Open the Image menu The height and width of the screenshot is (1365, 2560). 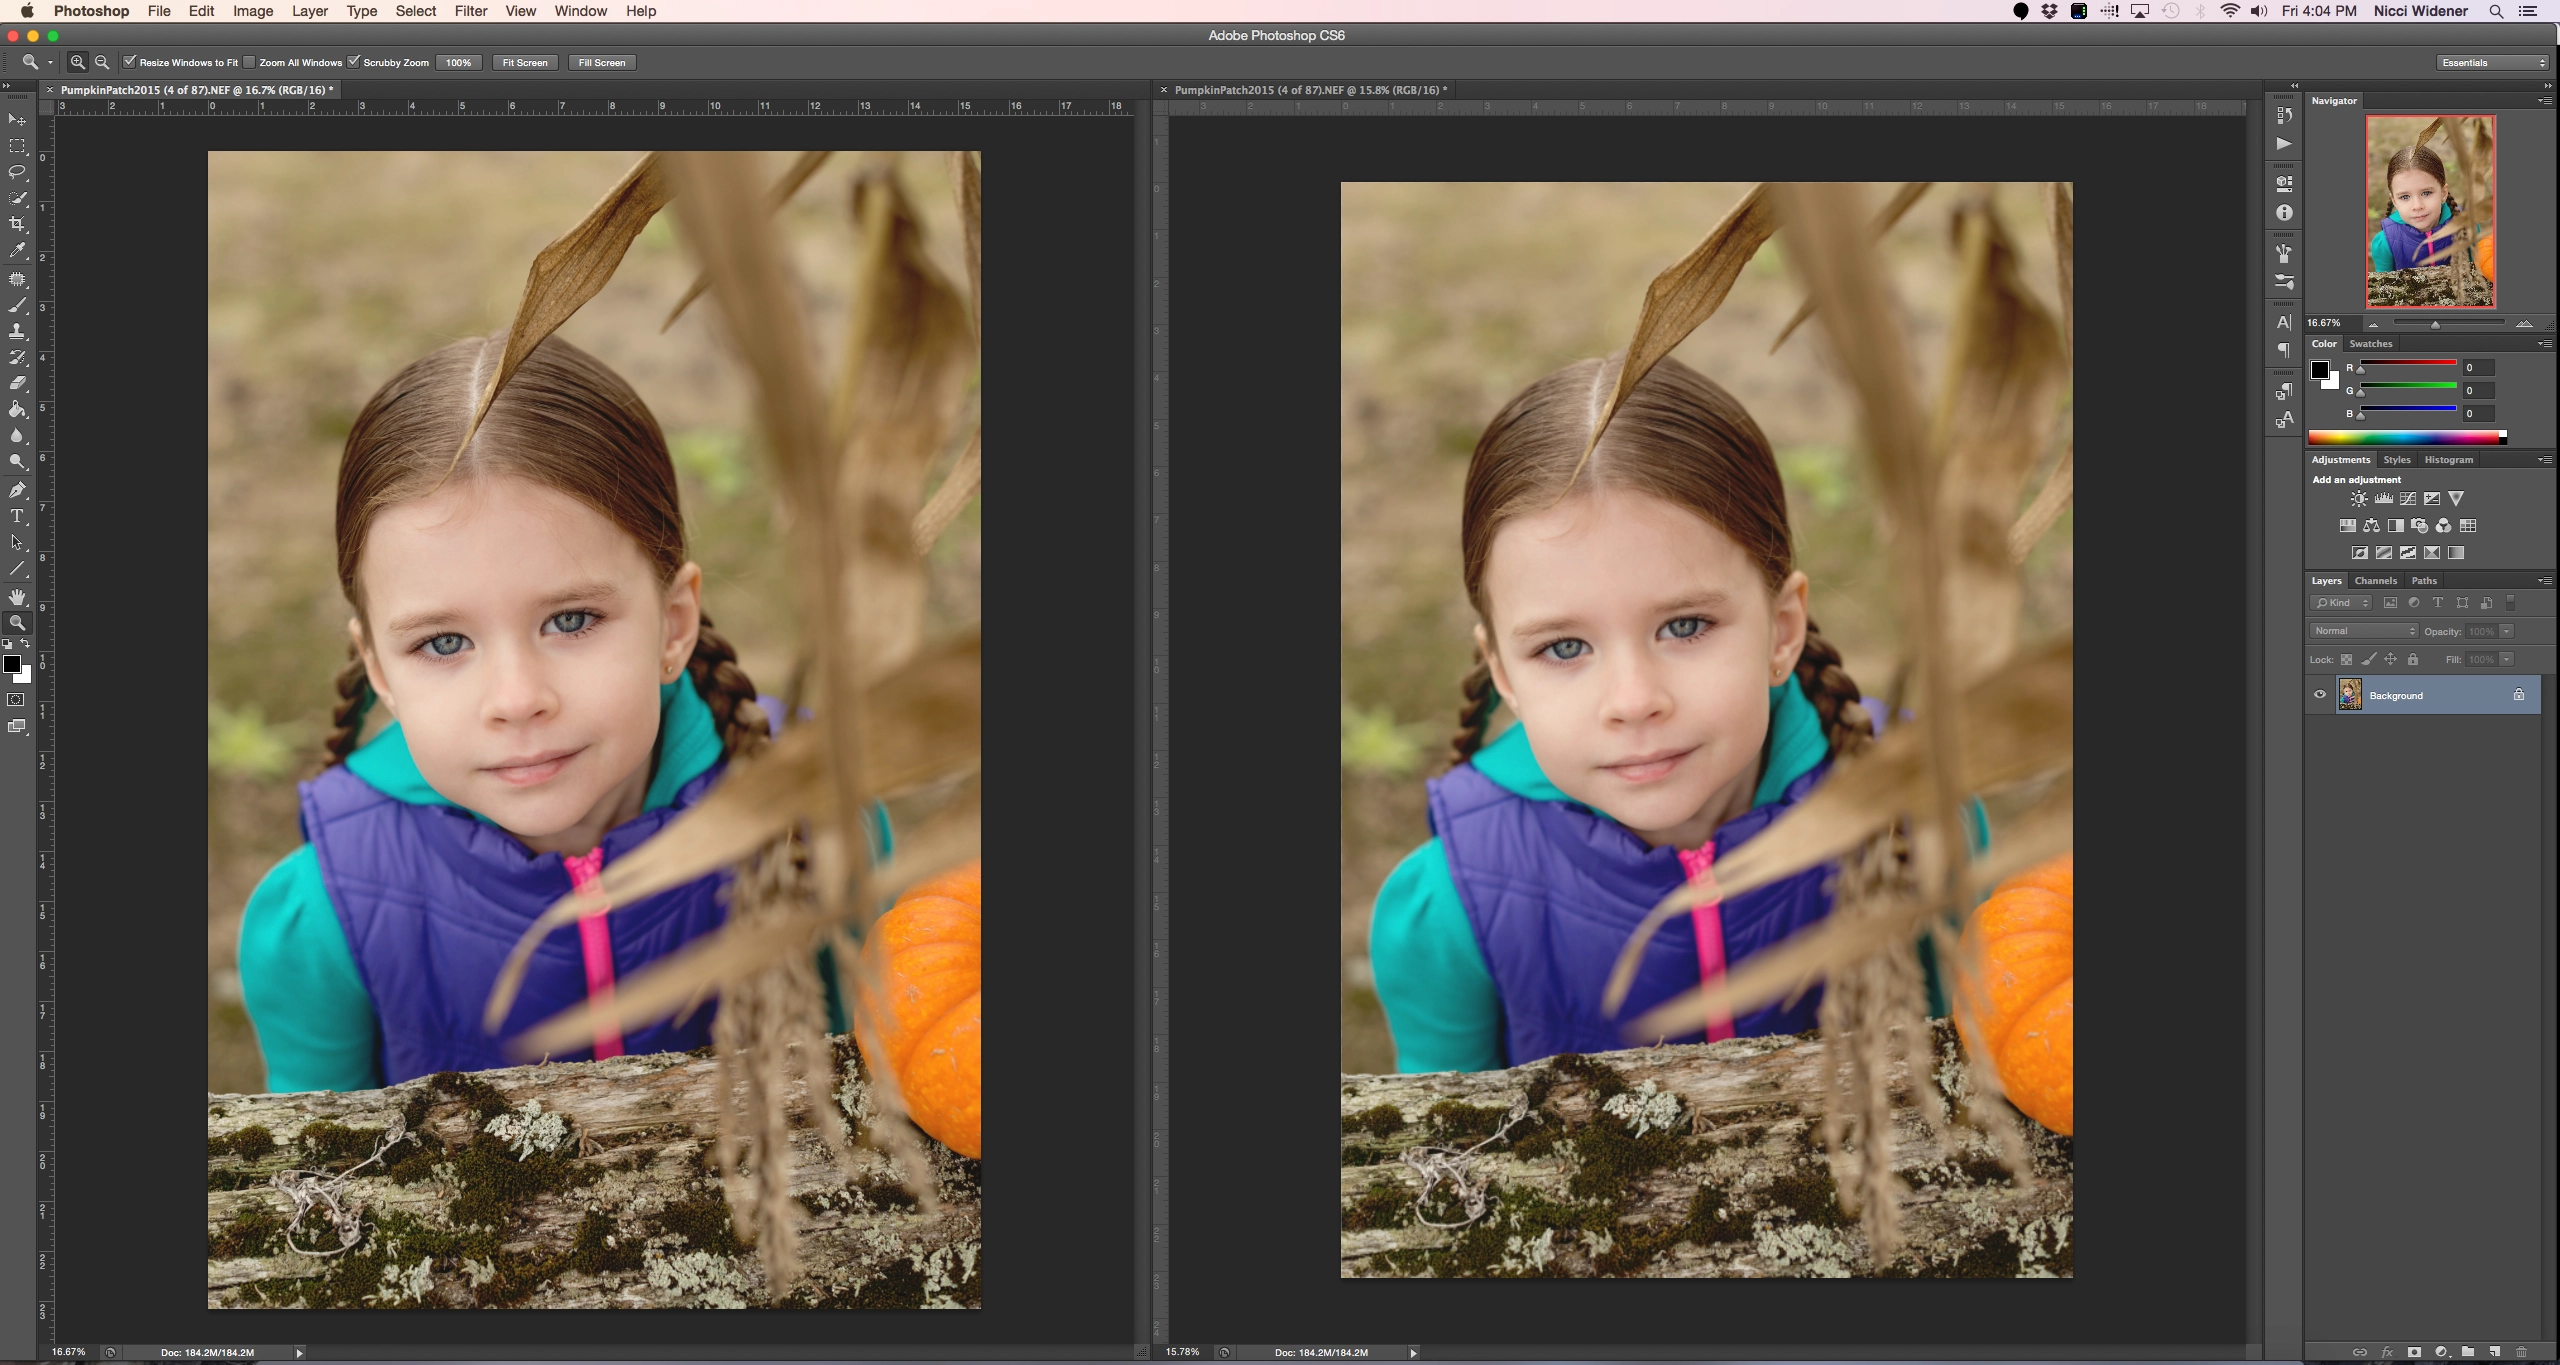(253, 11)
